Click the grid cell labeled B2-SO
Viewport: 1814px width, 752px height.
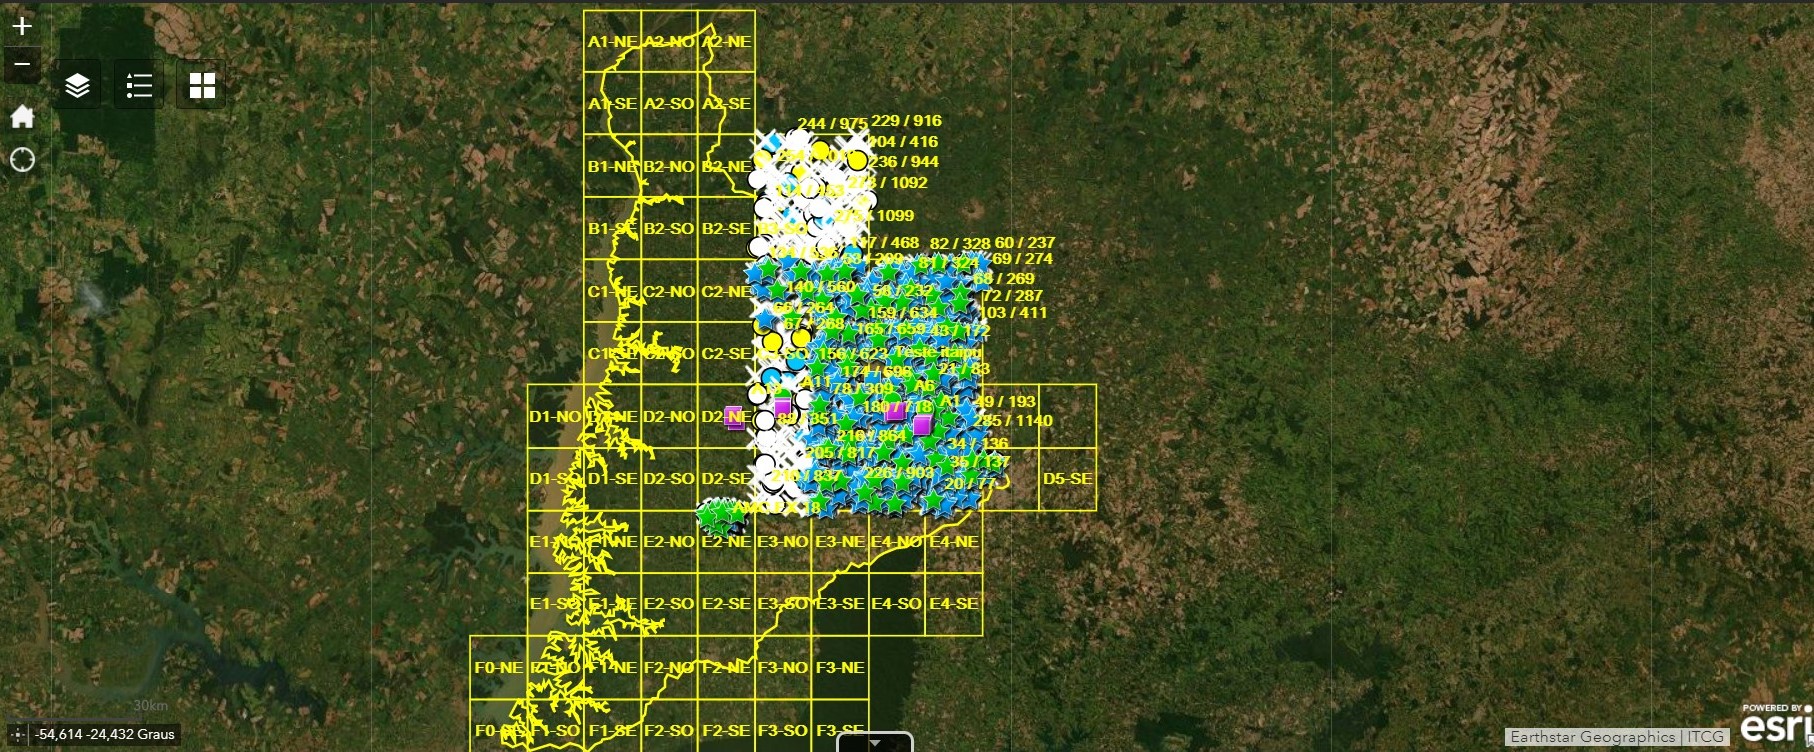(x=669, y=228)
